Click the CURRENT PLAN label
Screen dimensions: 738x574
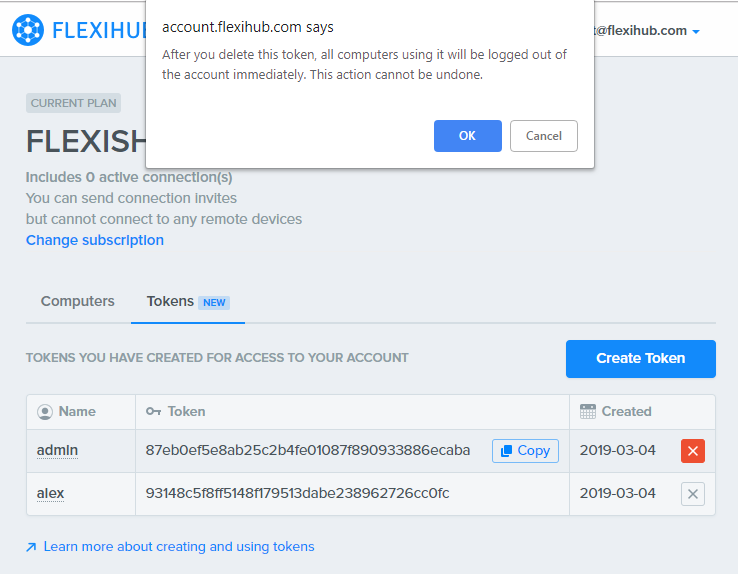coord(73,103)
